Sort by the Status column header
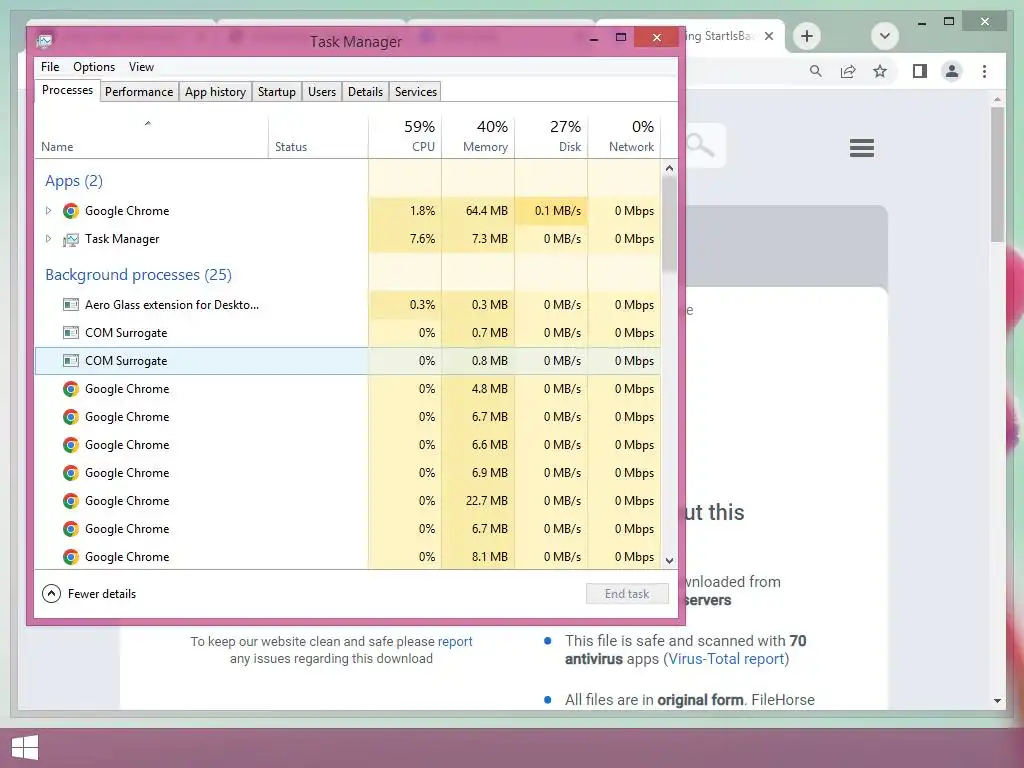This screenshot has width=1024, height=768. click(x=318, y=137)
